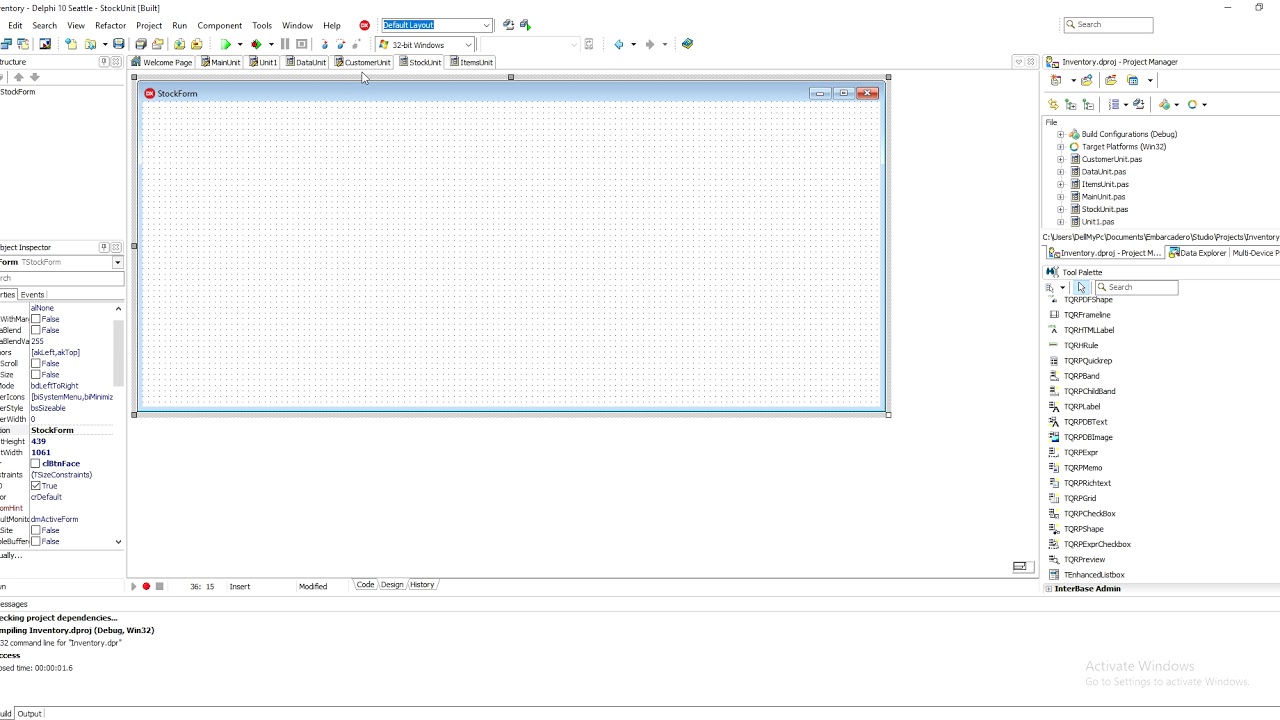Click the Program Reset stop icon
Screen dimensions: 1280x720
pyautogui.click(x=301, y=44)
